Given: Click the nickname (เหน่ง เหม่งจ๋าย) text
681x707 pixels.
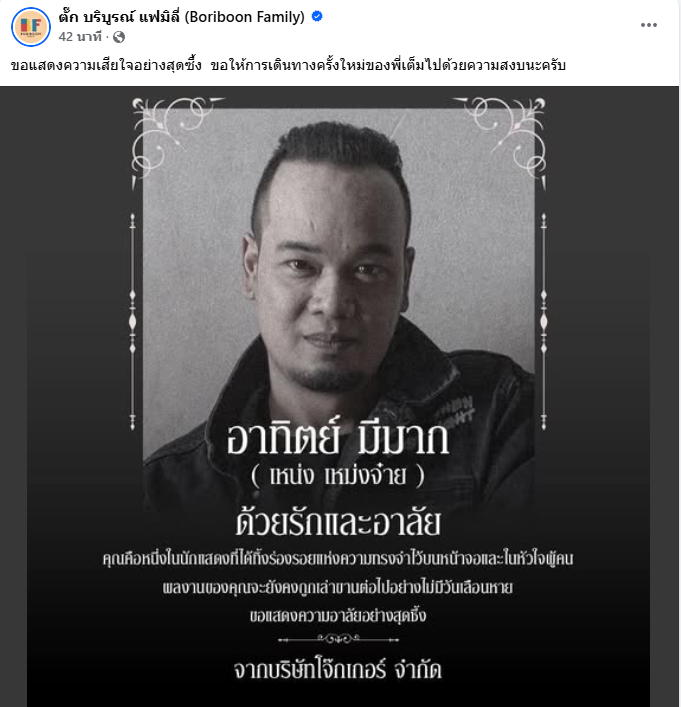Looking at the screenshot, I should point(338,475).
